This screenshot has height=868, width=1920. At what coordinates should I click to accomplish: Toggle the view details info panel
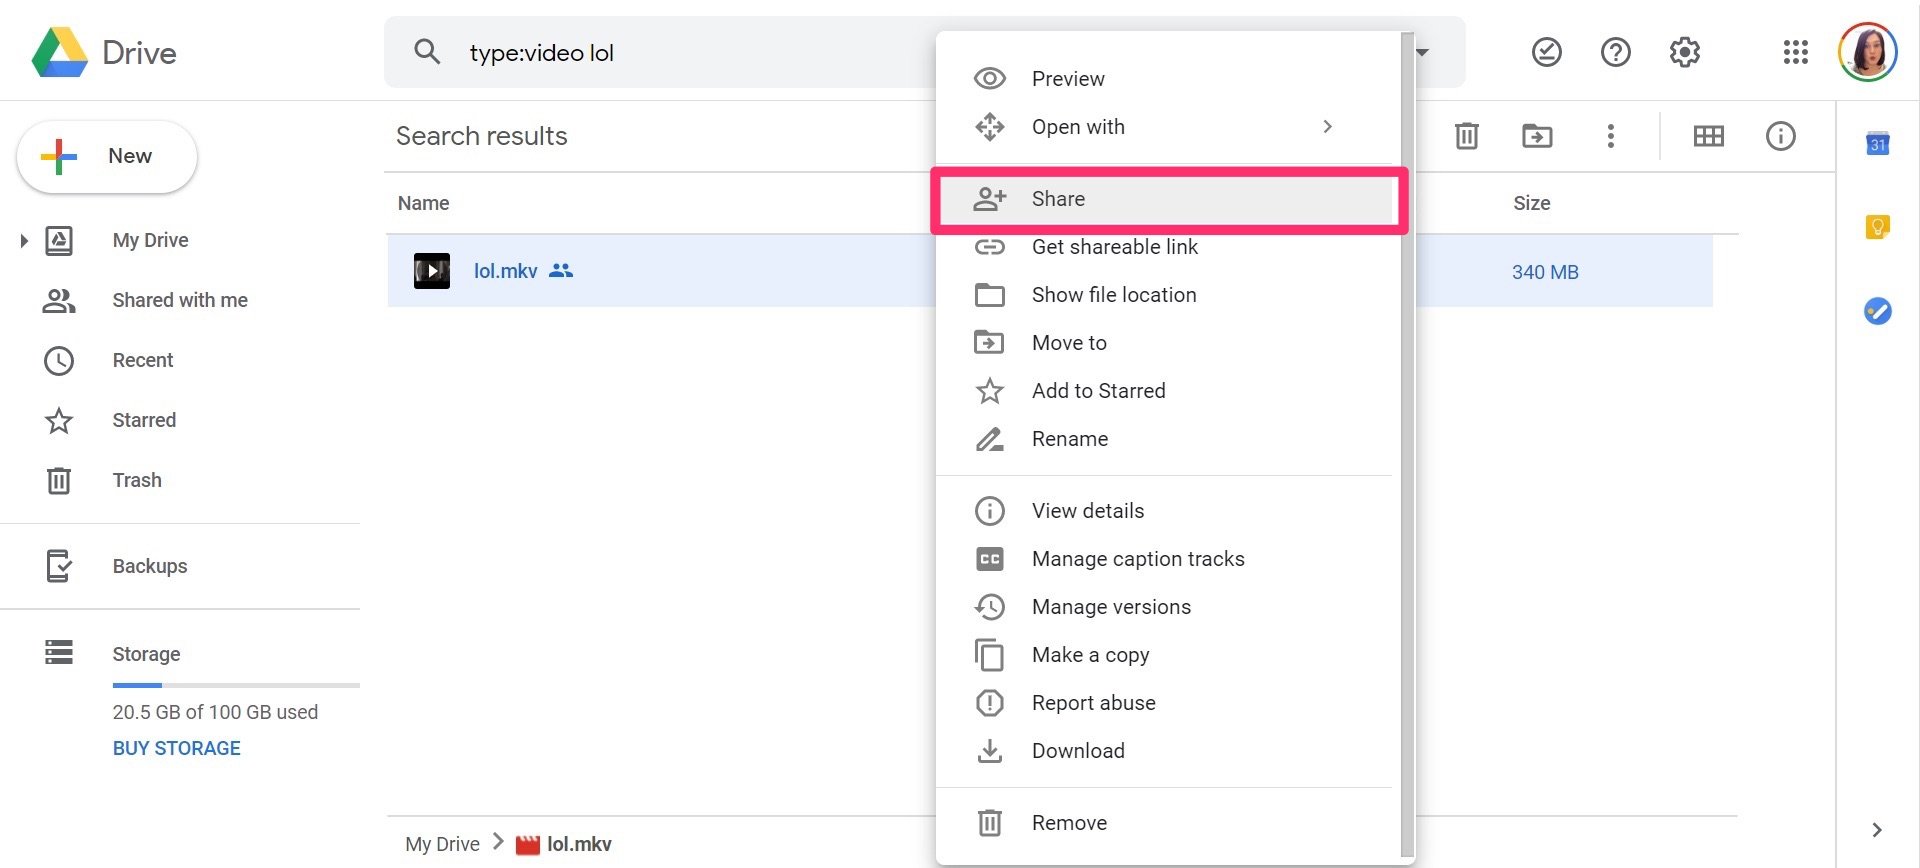point(1780,136)
